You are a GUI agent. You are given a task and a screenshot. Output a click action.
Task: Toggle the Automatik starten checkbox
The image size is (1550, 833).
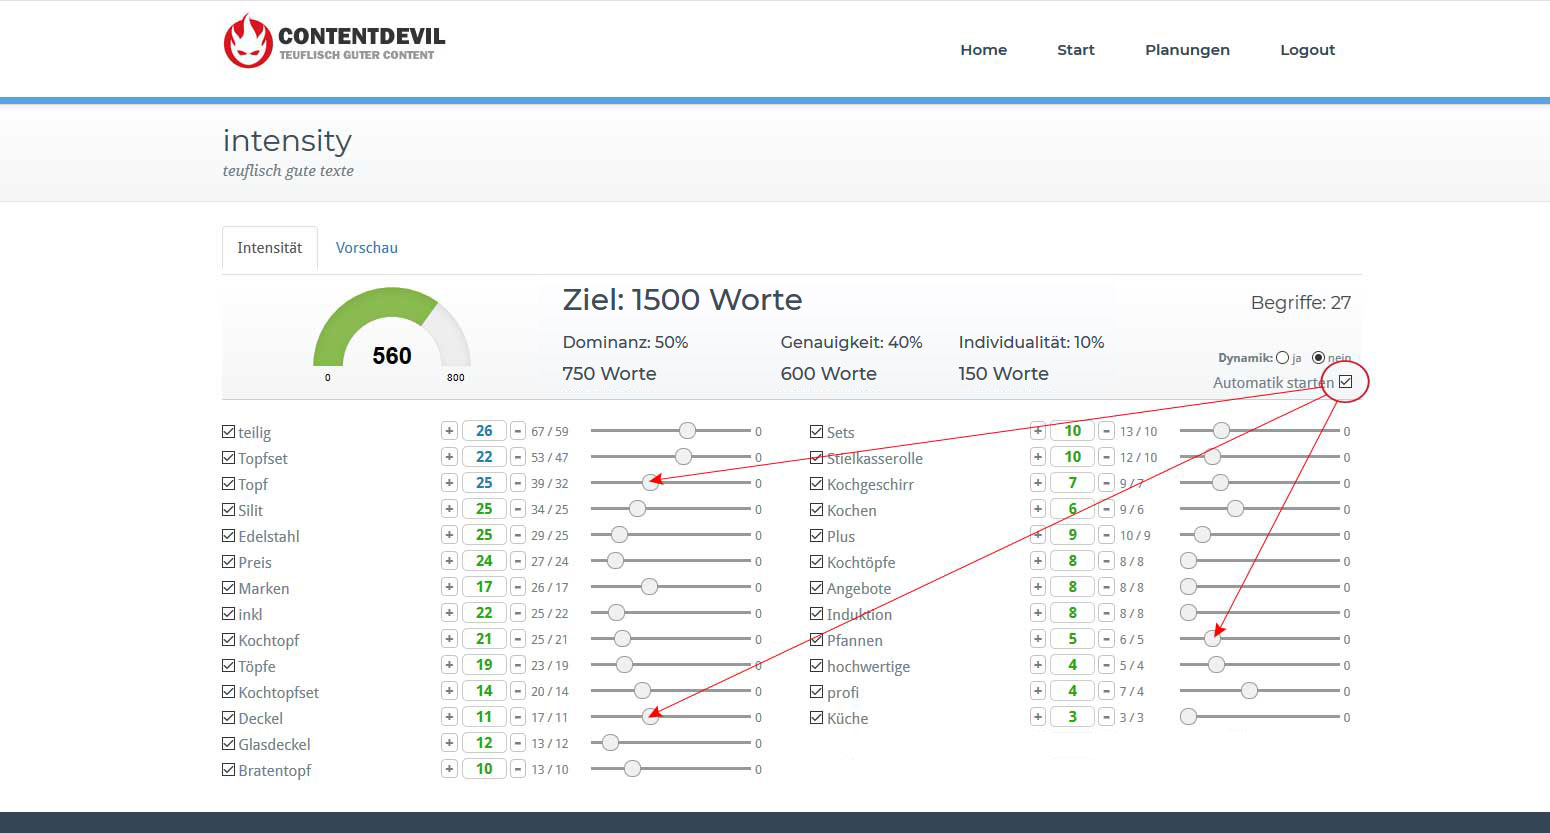pyautogui.click(x=1345, y=382)
